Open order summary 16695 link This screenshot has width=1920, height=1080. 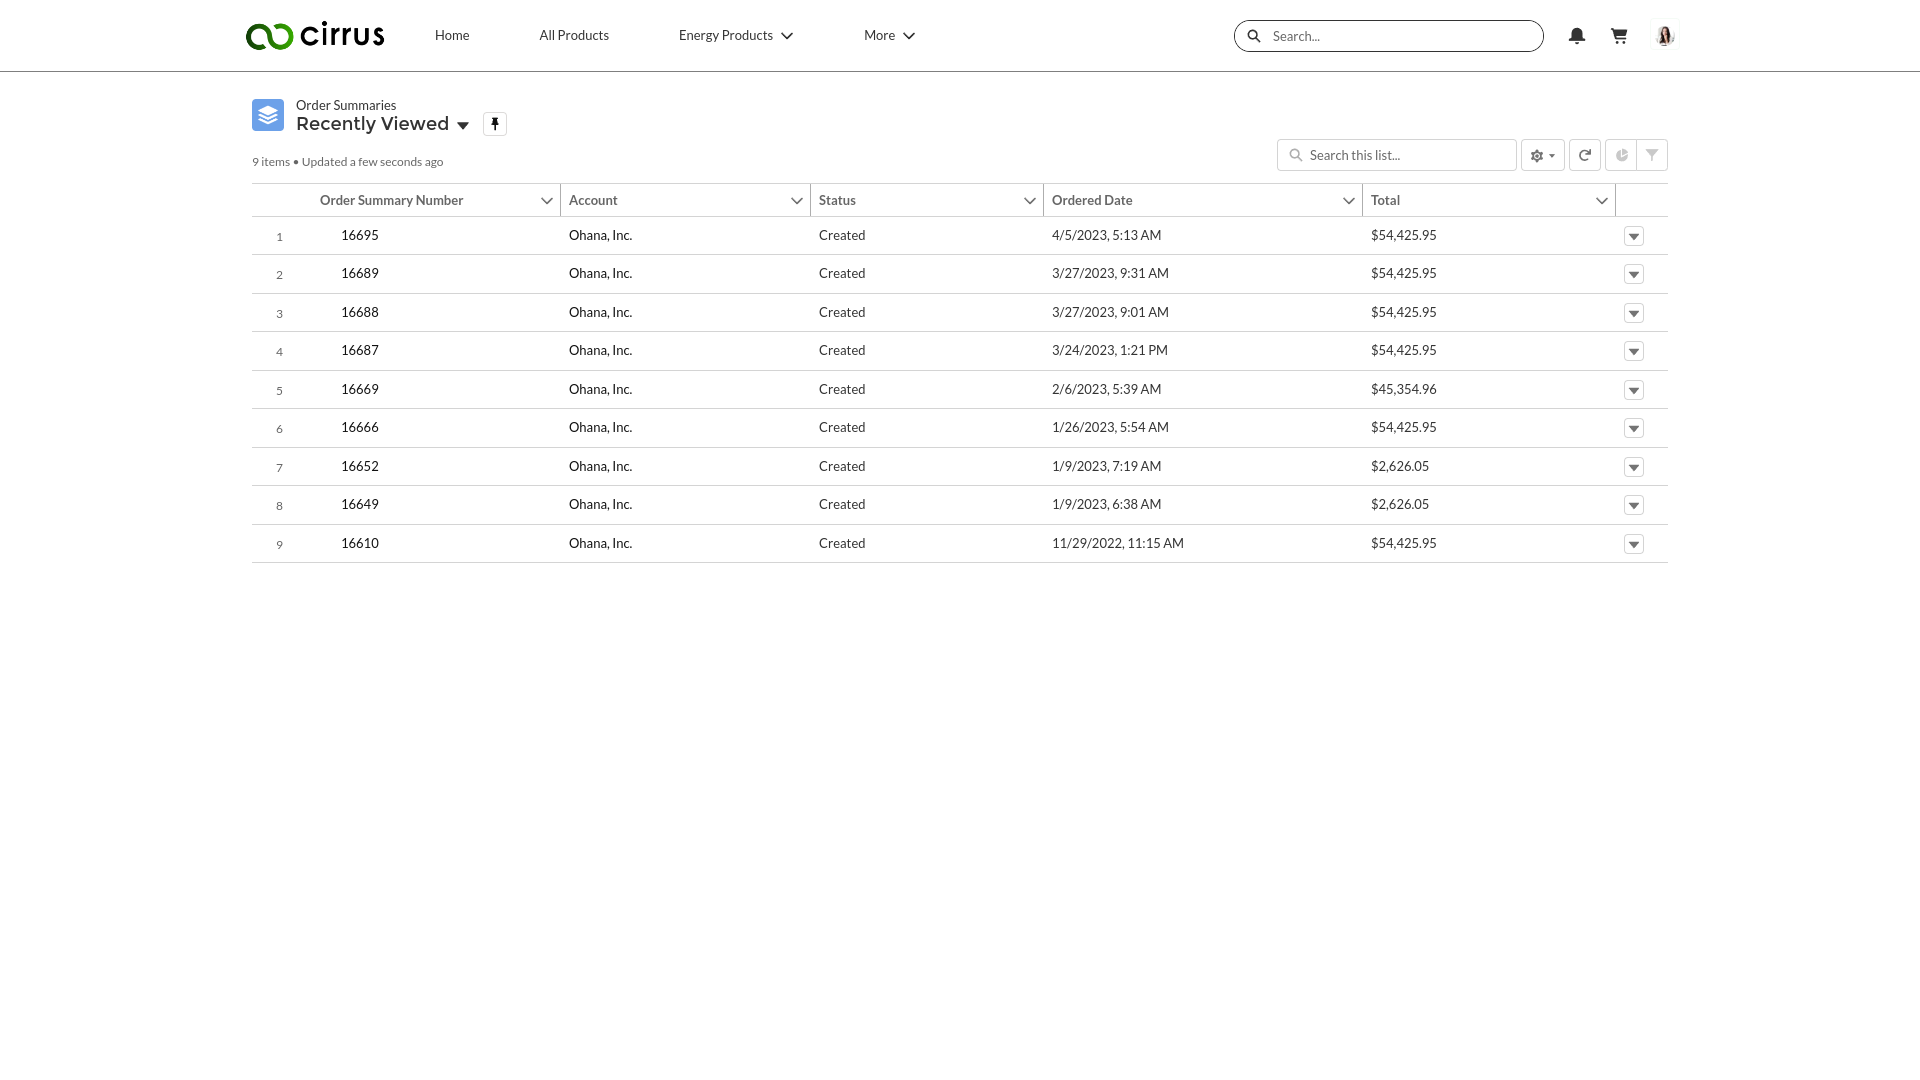(x=360, y=235)
